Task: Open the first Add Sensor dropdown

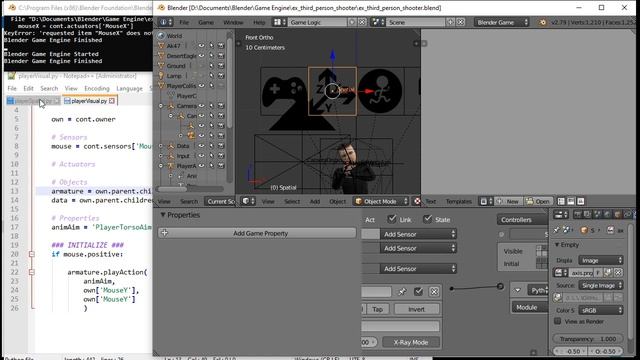Action: click(418, 234)
